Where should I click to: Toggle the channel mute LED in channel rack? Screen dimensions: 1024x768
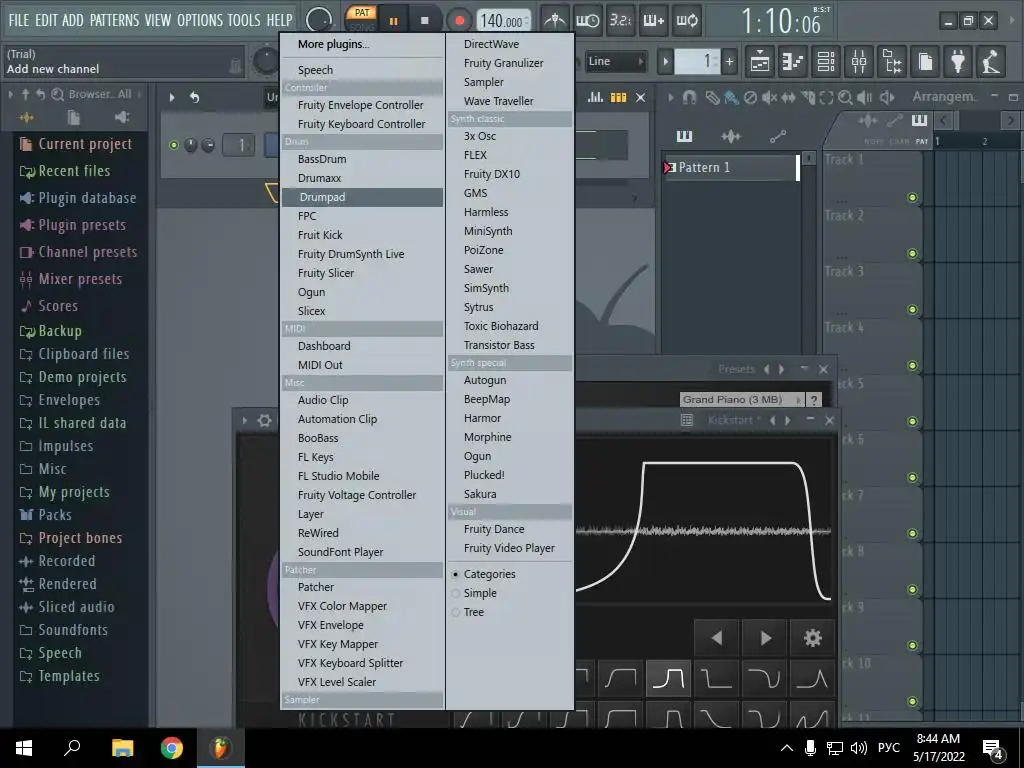pos(174,145)
